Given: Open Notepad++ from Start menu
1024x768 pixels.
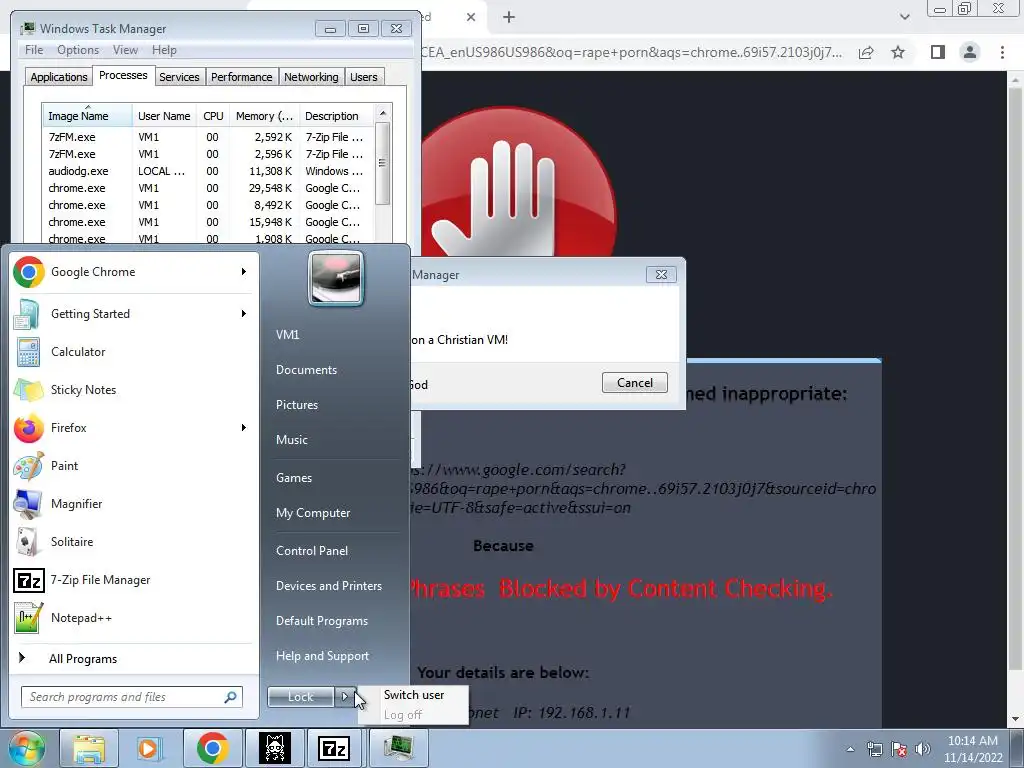Looking at the screenshot, I should [x=133, y=618].
